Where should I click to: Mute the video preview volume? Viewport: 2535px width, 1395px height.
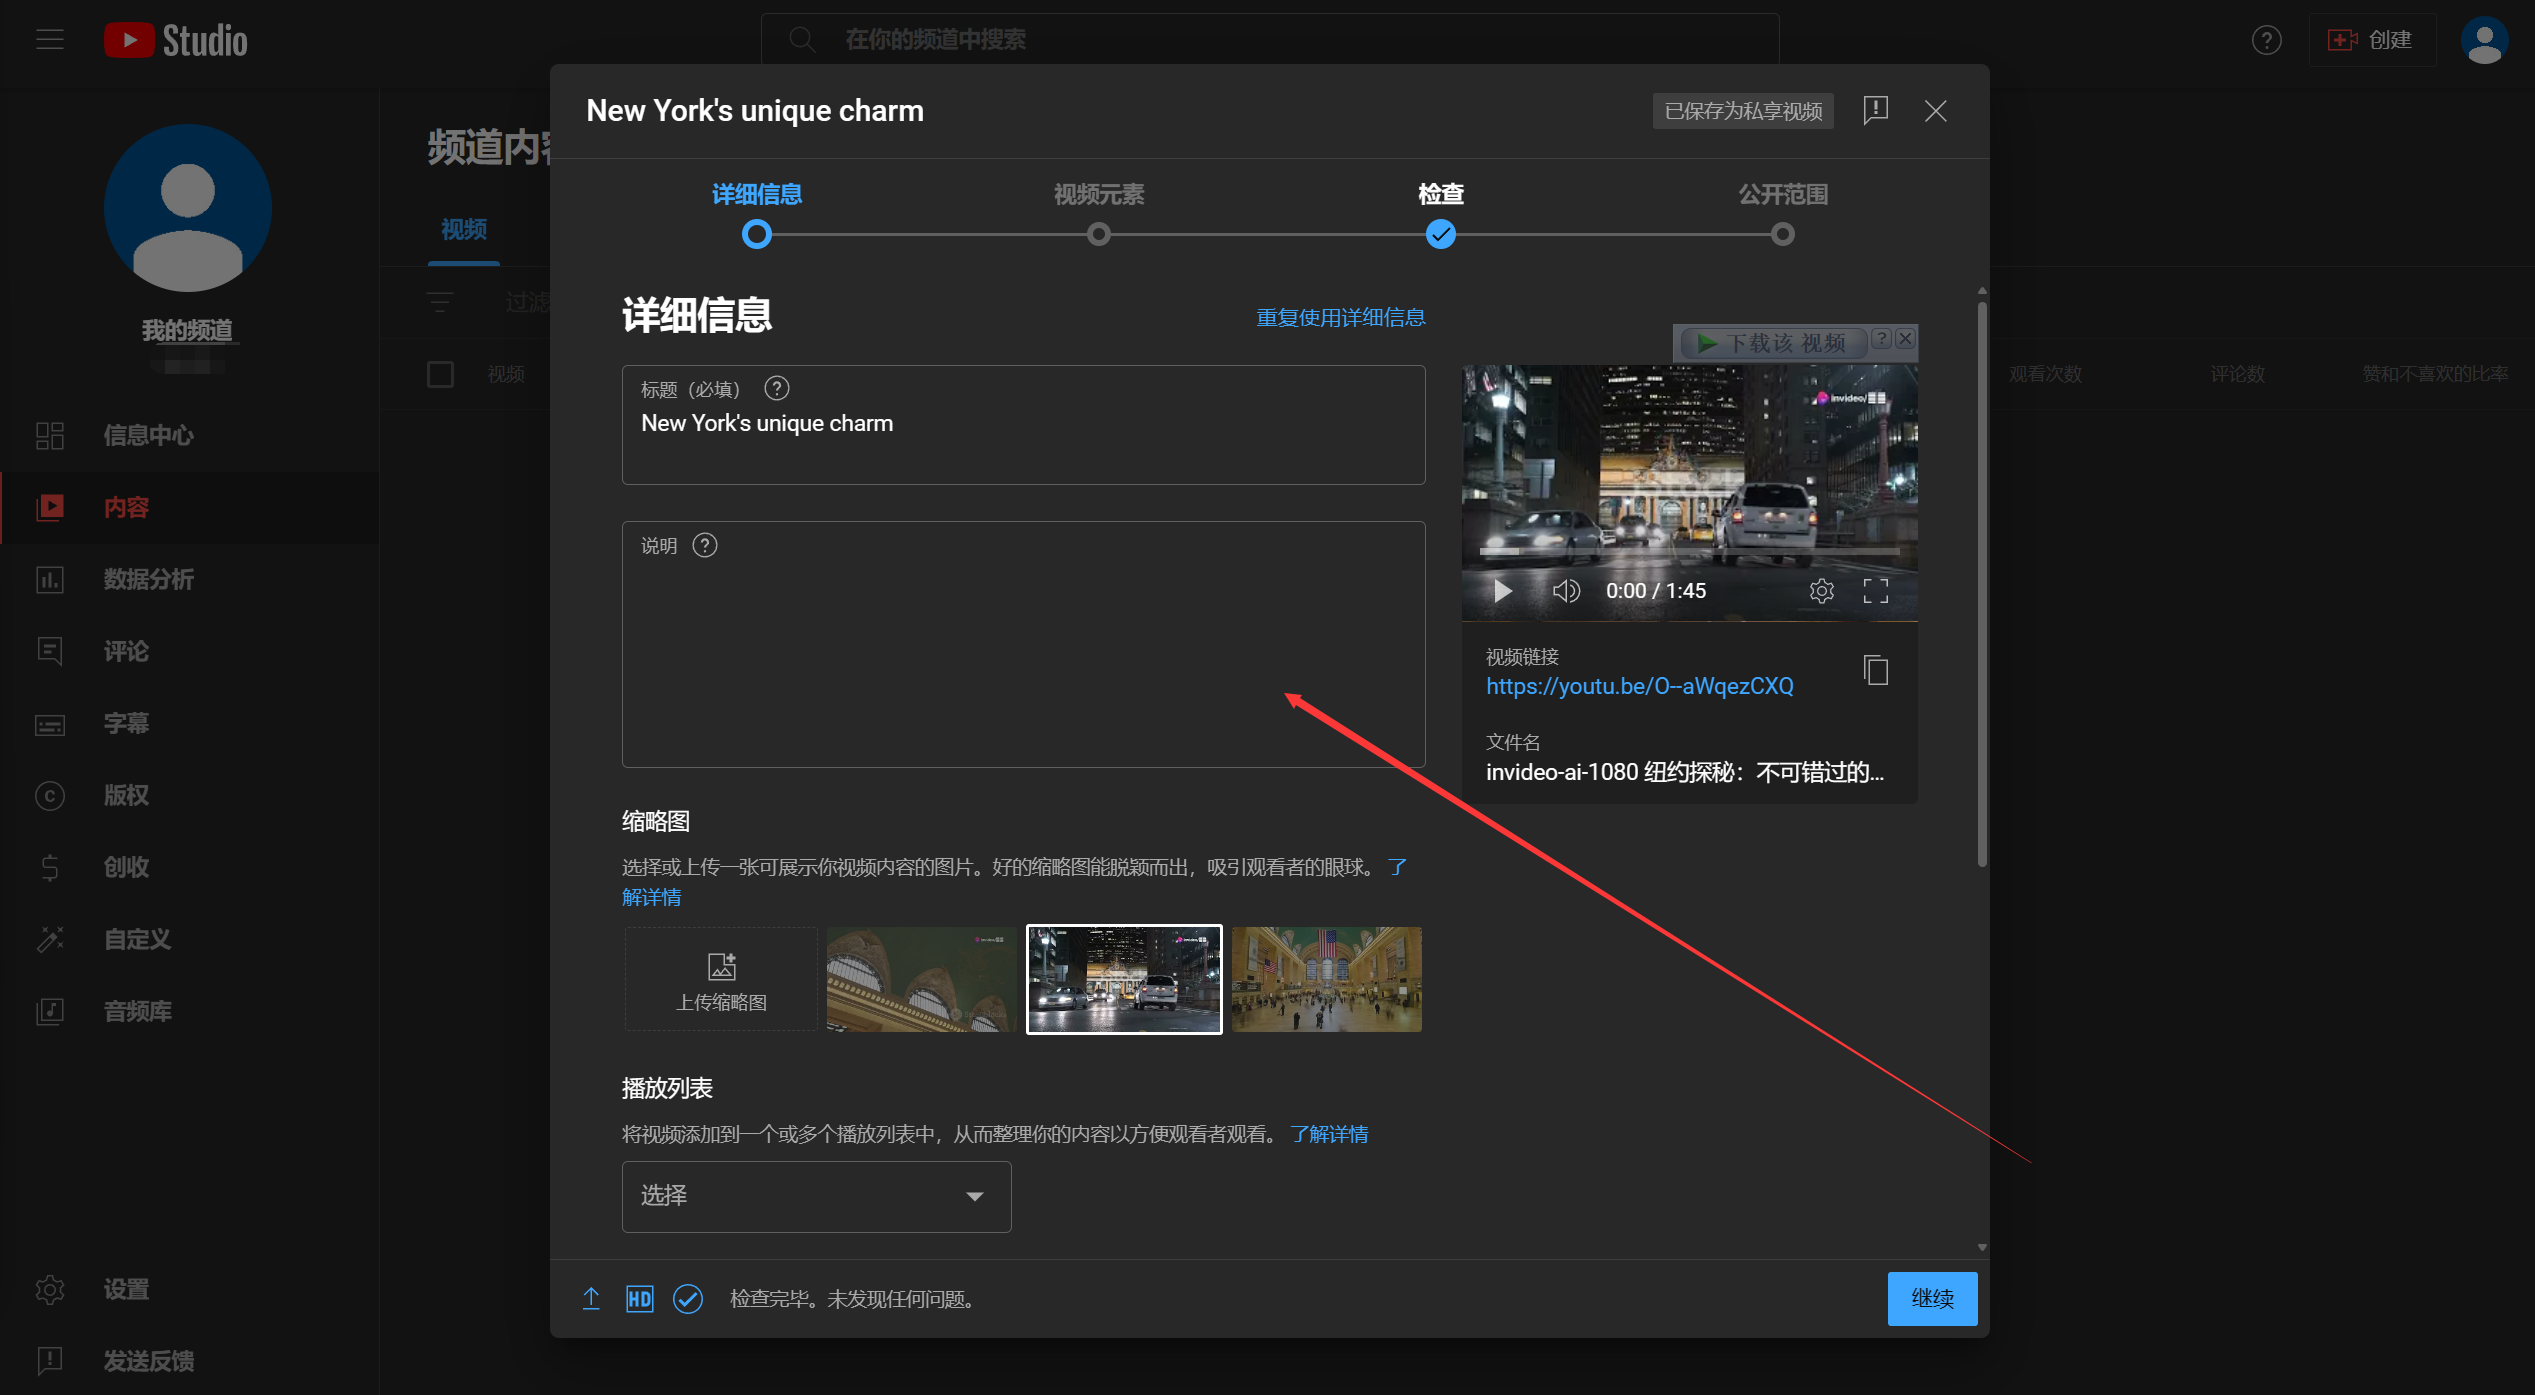tap(1566, 591)
